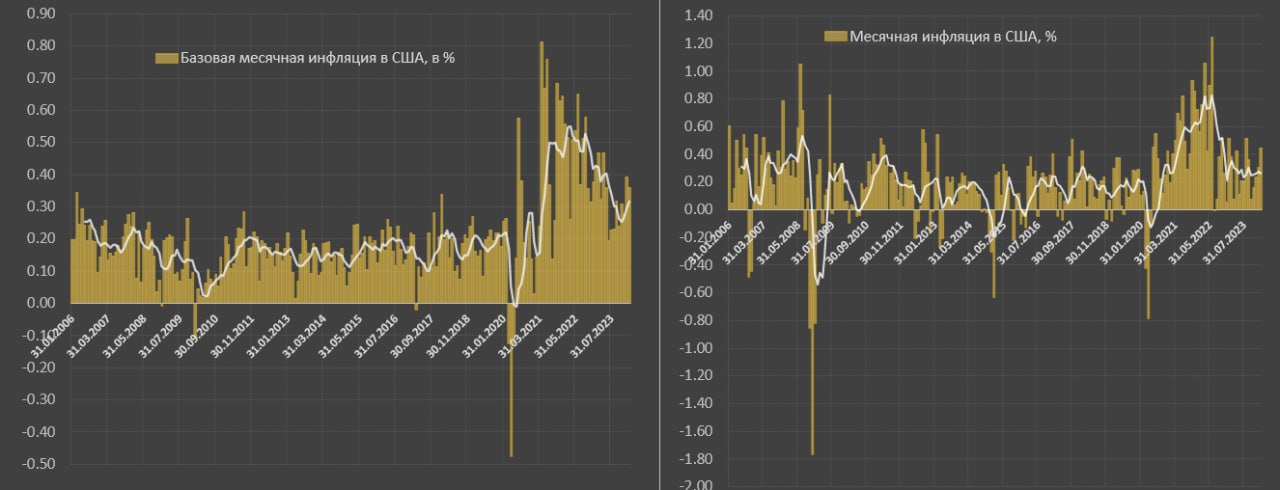The height and width of the screenshot is (490, 1280).
Task: Click the vertical divider between the two charts
Action: click(x=659, y=245)
